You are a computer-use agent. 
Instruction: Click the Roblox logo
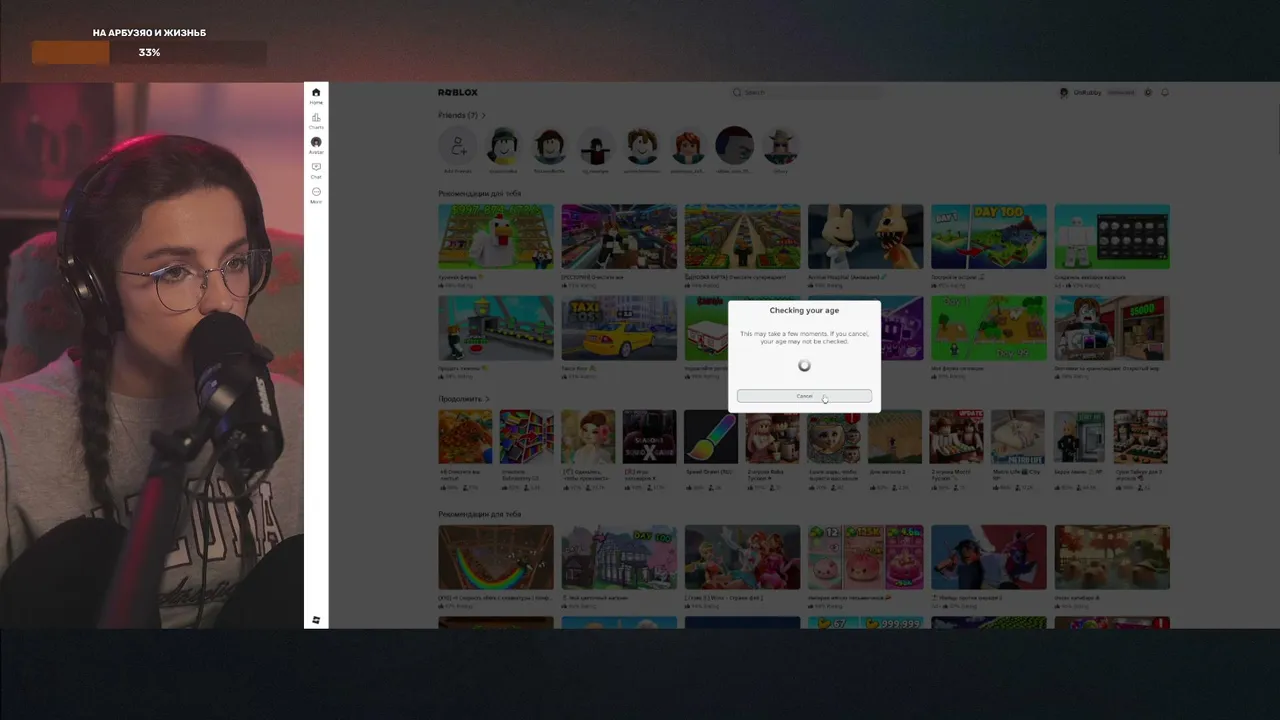tap(457, 92)
